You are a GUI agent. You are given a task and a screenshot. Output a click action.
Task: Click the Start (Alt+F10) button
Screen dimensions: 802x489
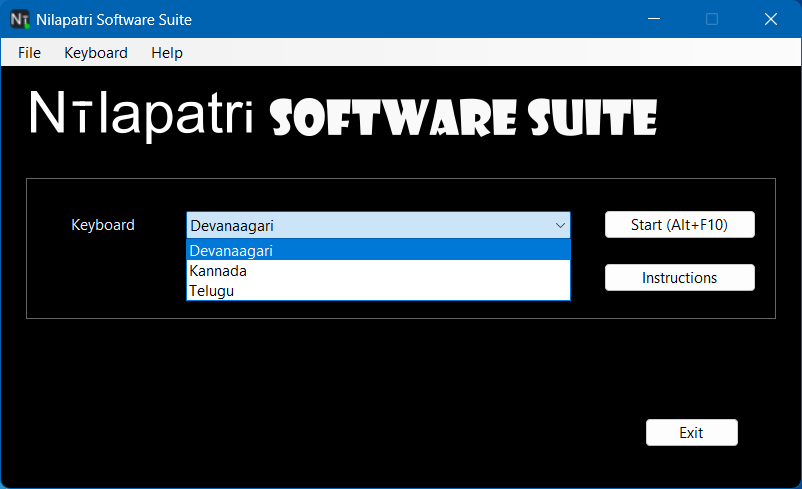pos(679,225)
